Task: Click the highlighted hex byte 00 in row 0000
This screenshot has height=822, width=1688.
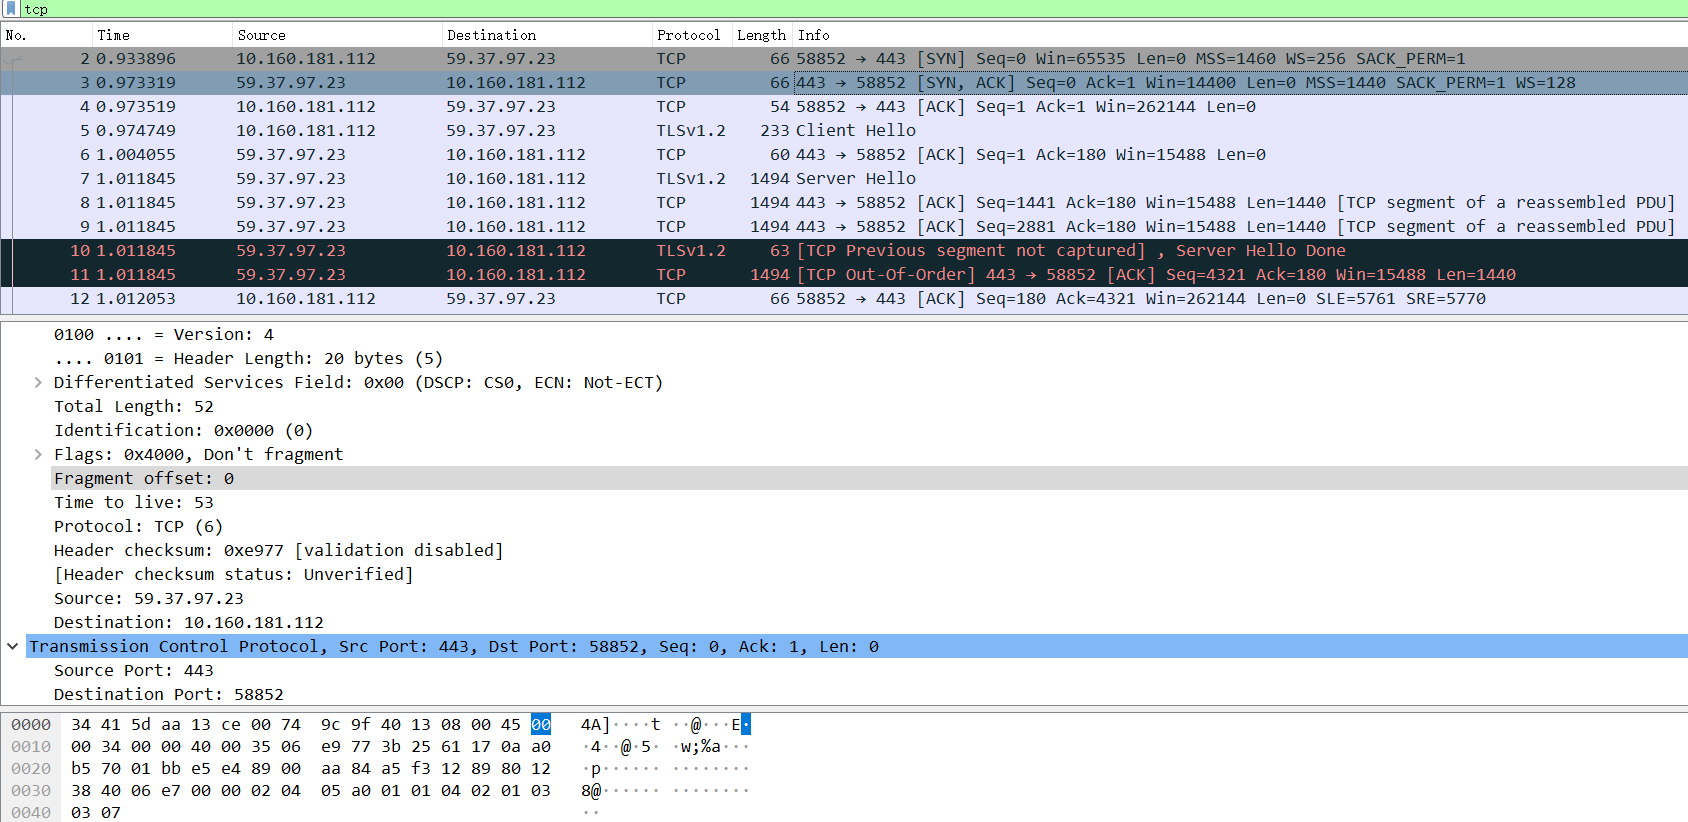Action: tap(541, 725)
